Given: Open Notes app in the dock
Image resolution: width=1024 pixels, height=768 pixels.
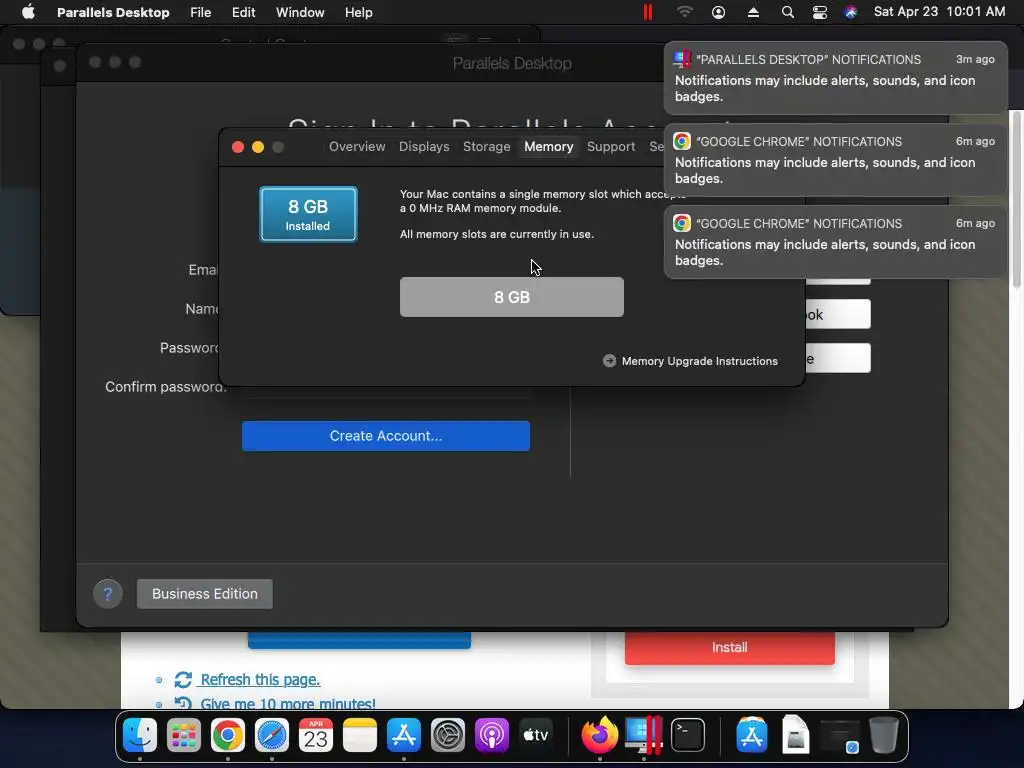Looking at the screenshot, I should (360, 735).
